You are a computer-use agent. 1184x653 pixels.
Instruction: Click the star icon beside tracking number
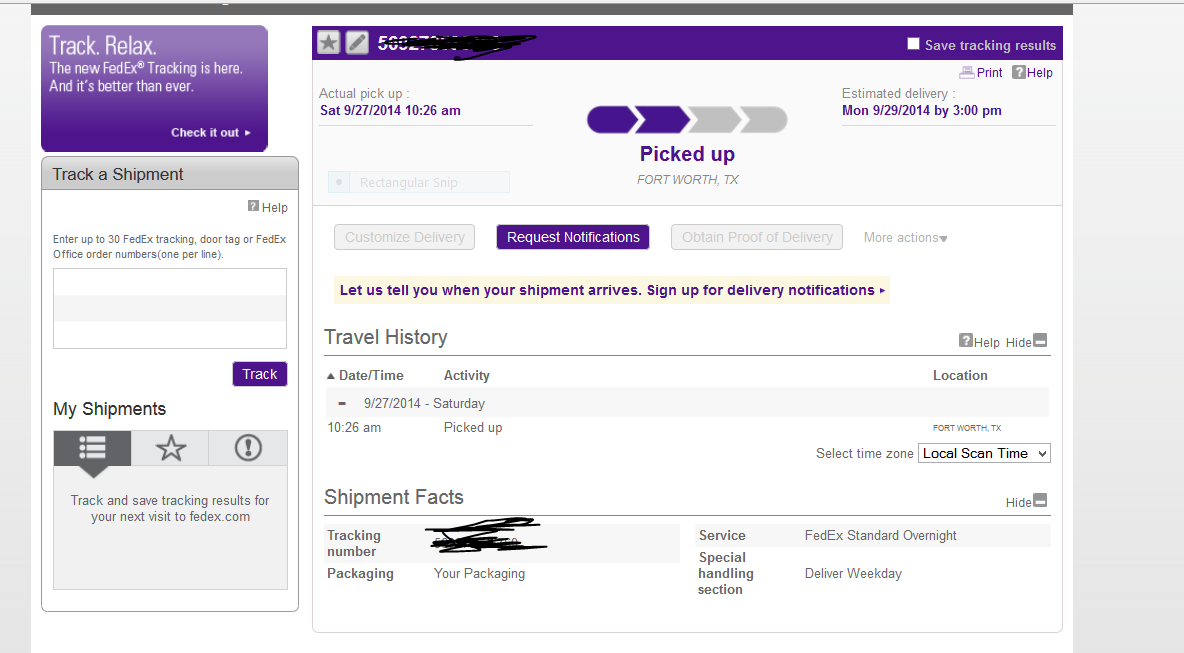coord(328,42)
